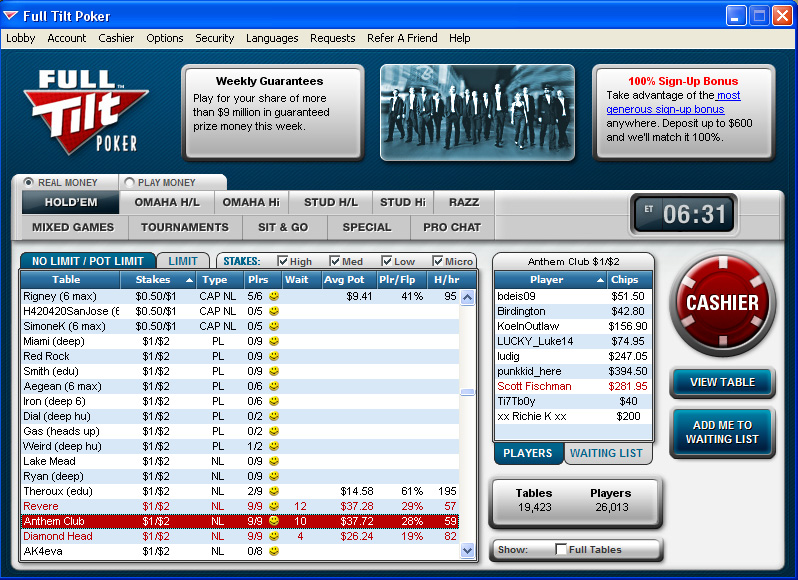
Task: Switch to the Tournaments tab
Action: pos(185,227)
